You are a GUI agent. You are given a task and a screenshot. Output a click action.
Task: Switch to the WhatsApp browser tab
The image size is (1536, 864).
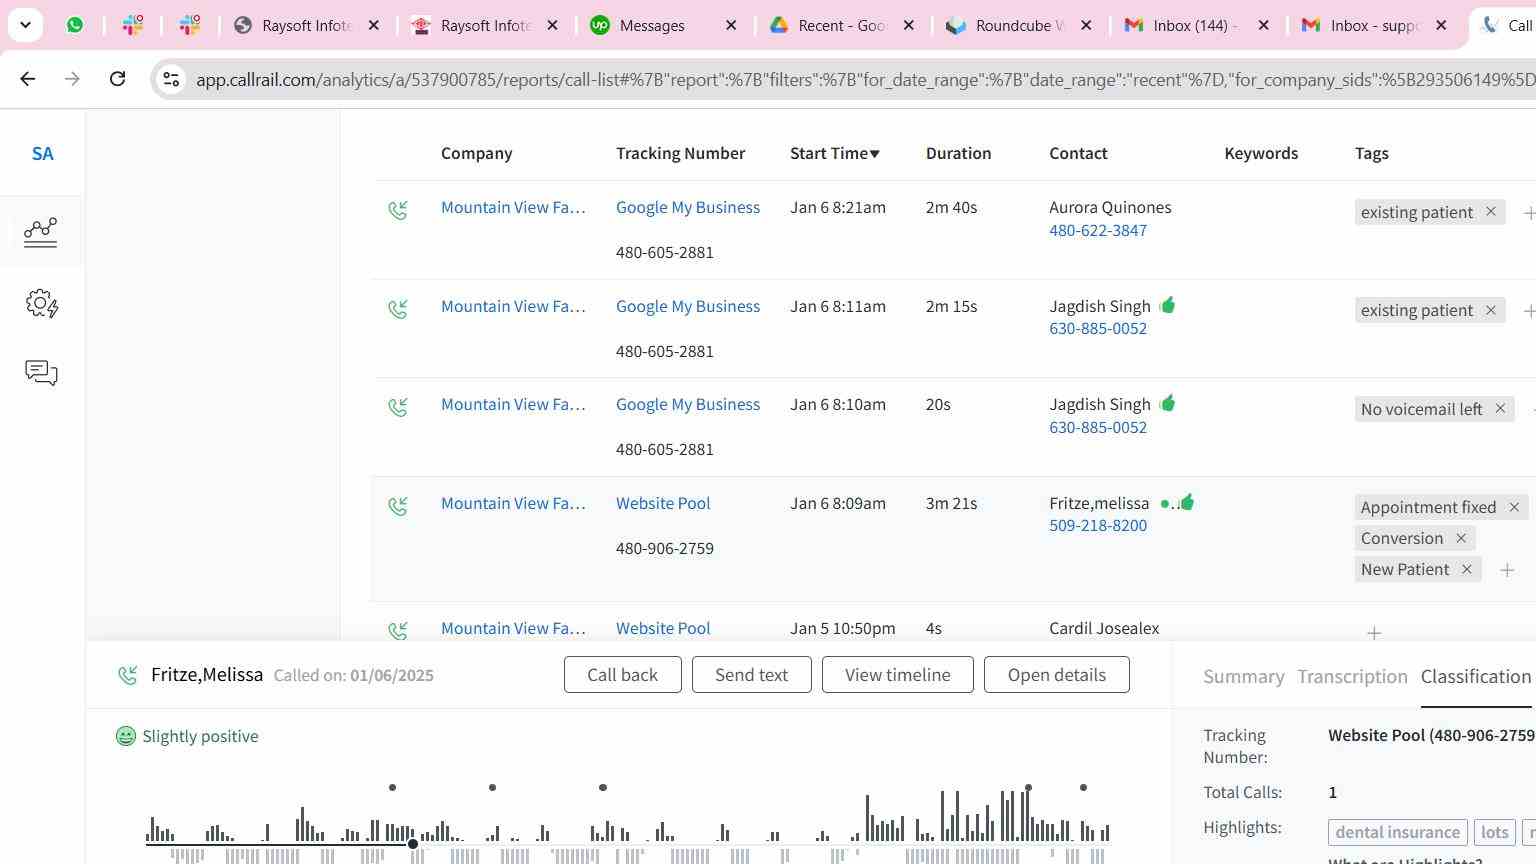75,25
